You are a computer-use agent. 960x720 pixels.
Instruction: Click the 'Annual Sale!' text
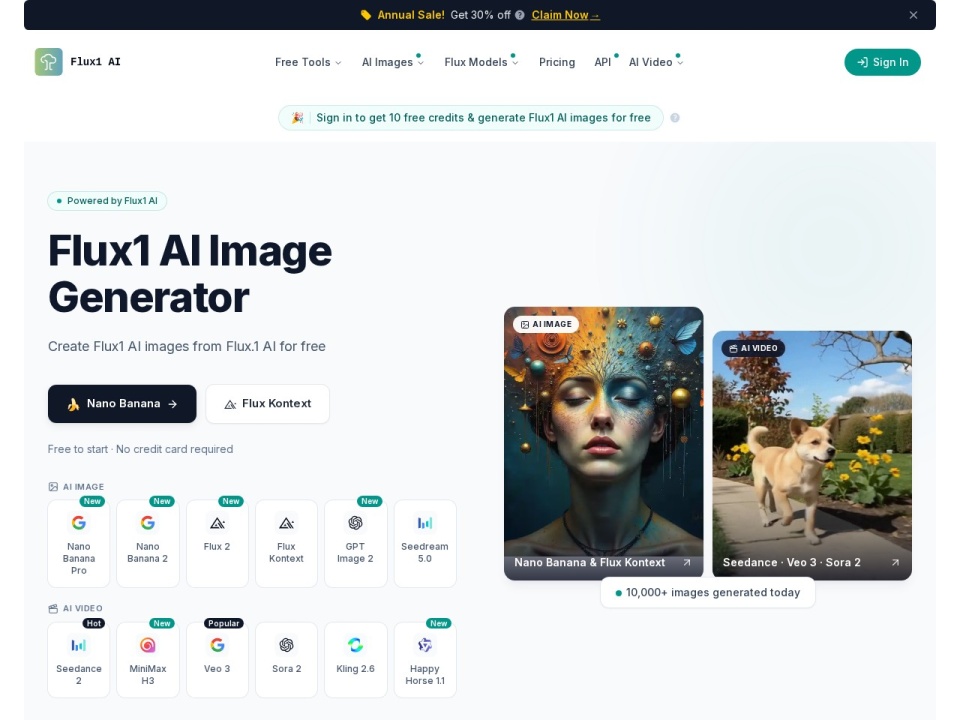411,15
